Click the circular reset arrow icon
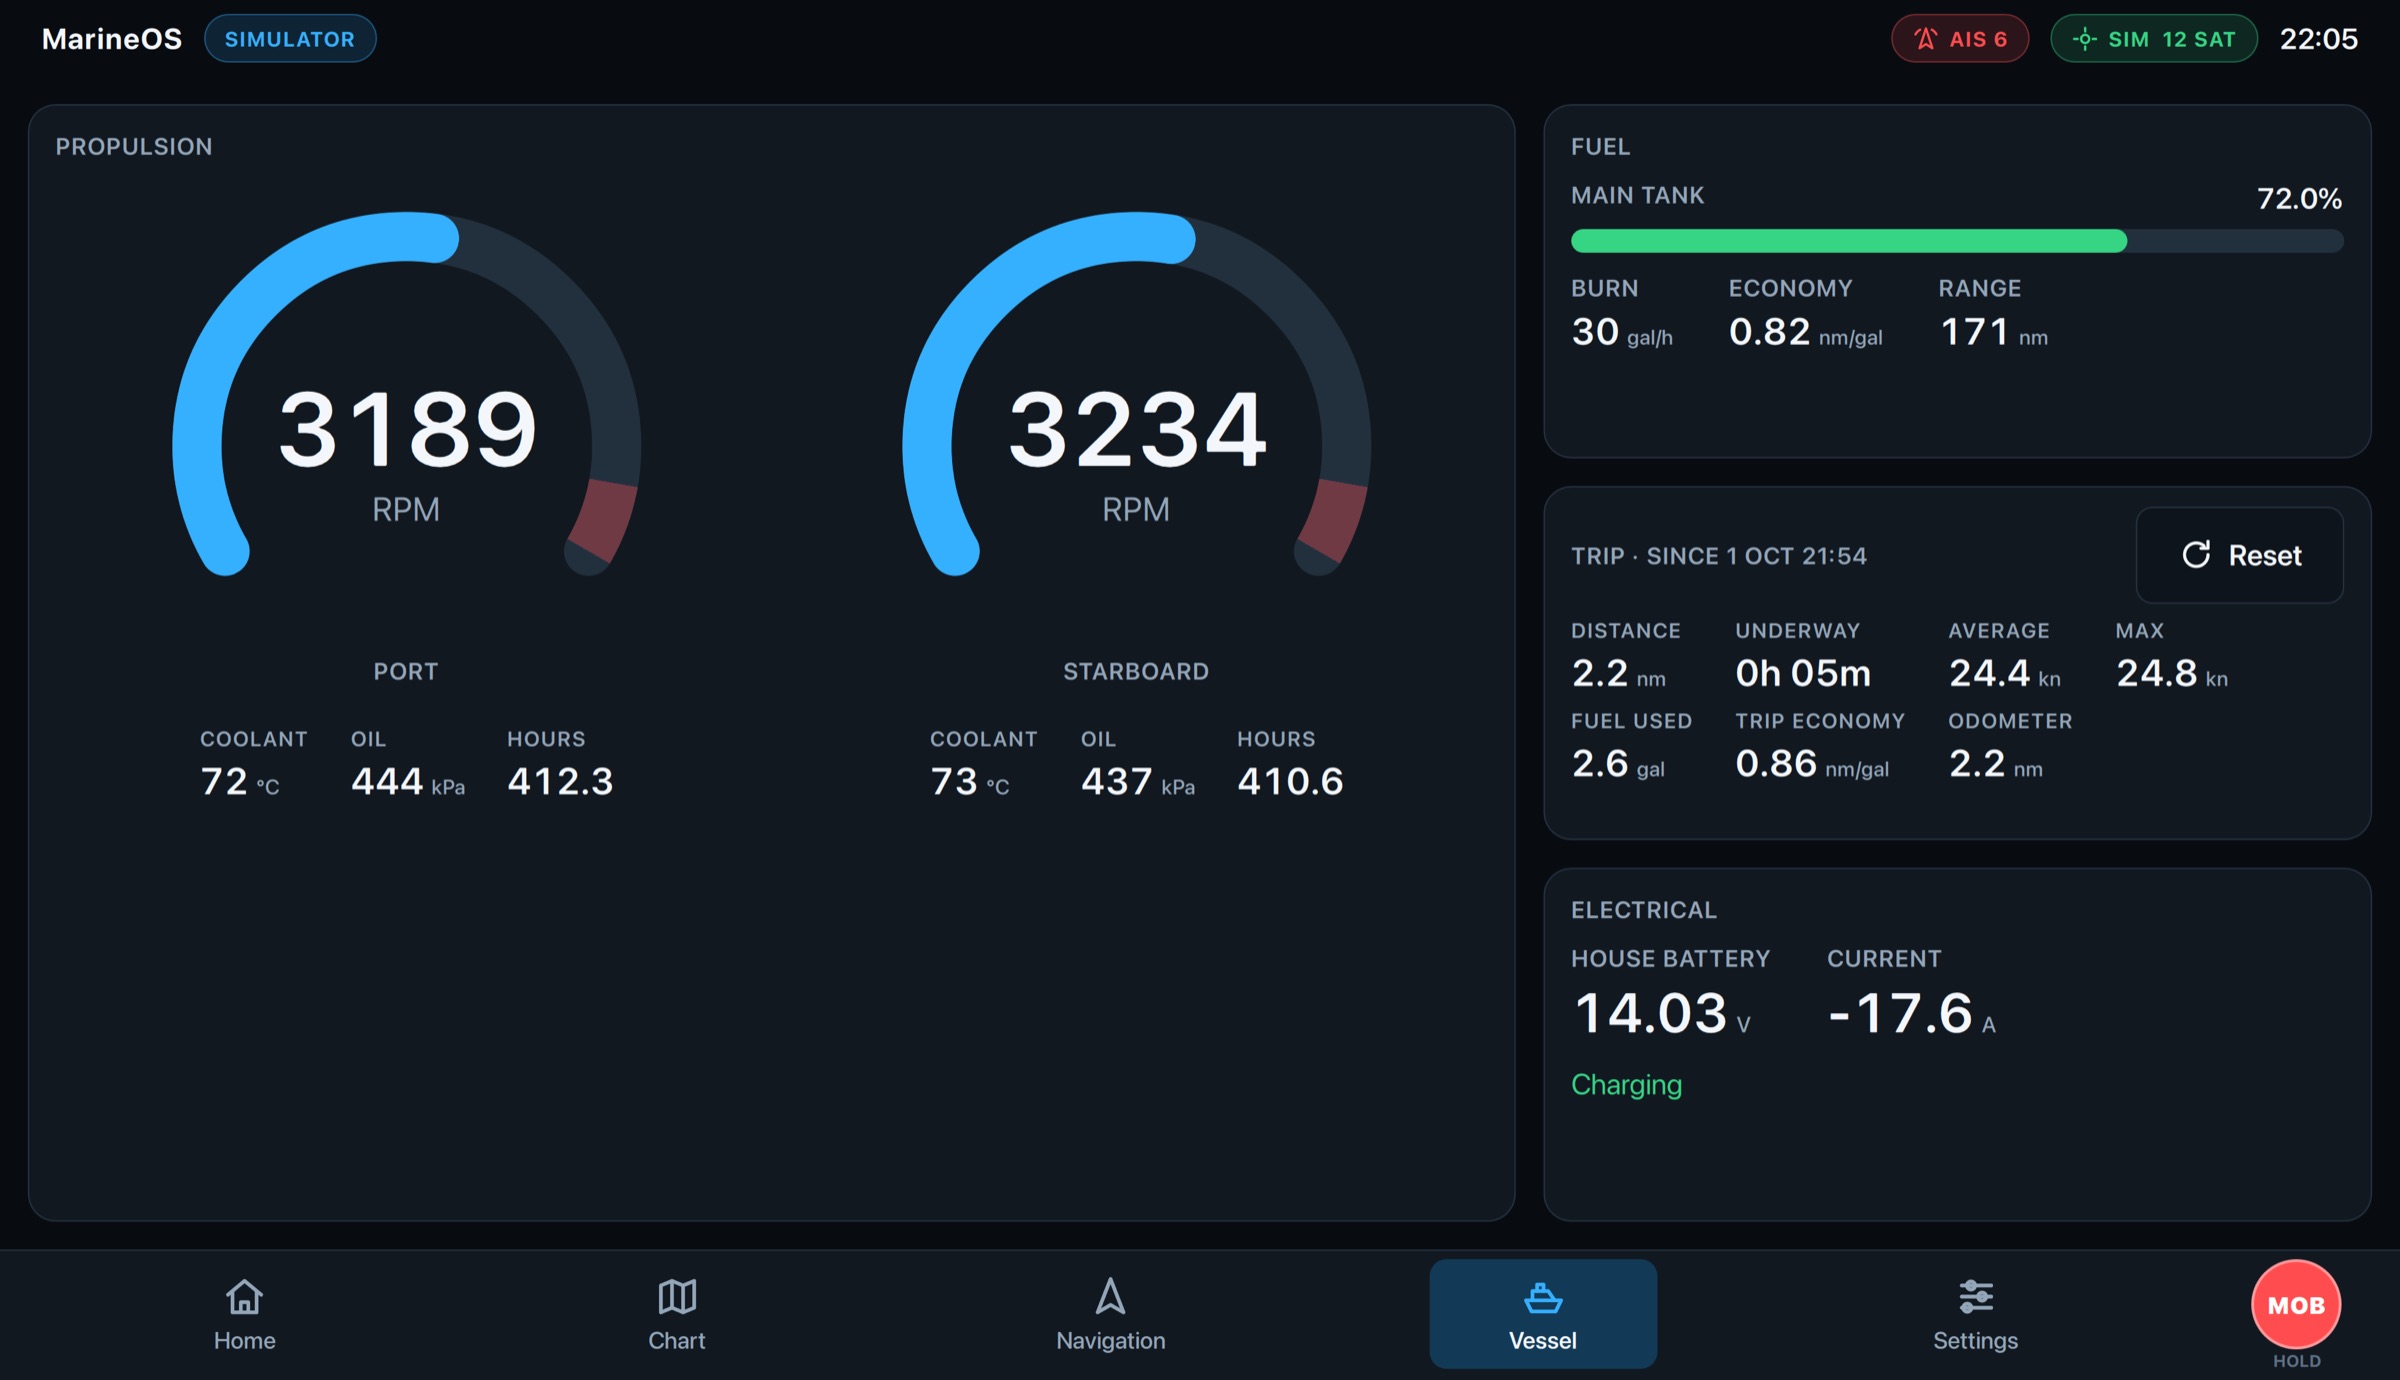This screenshot has width=2400, height=1380. coord(2196,555)
